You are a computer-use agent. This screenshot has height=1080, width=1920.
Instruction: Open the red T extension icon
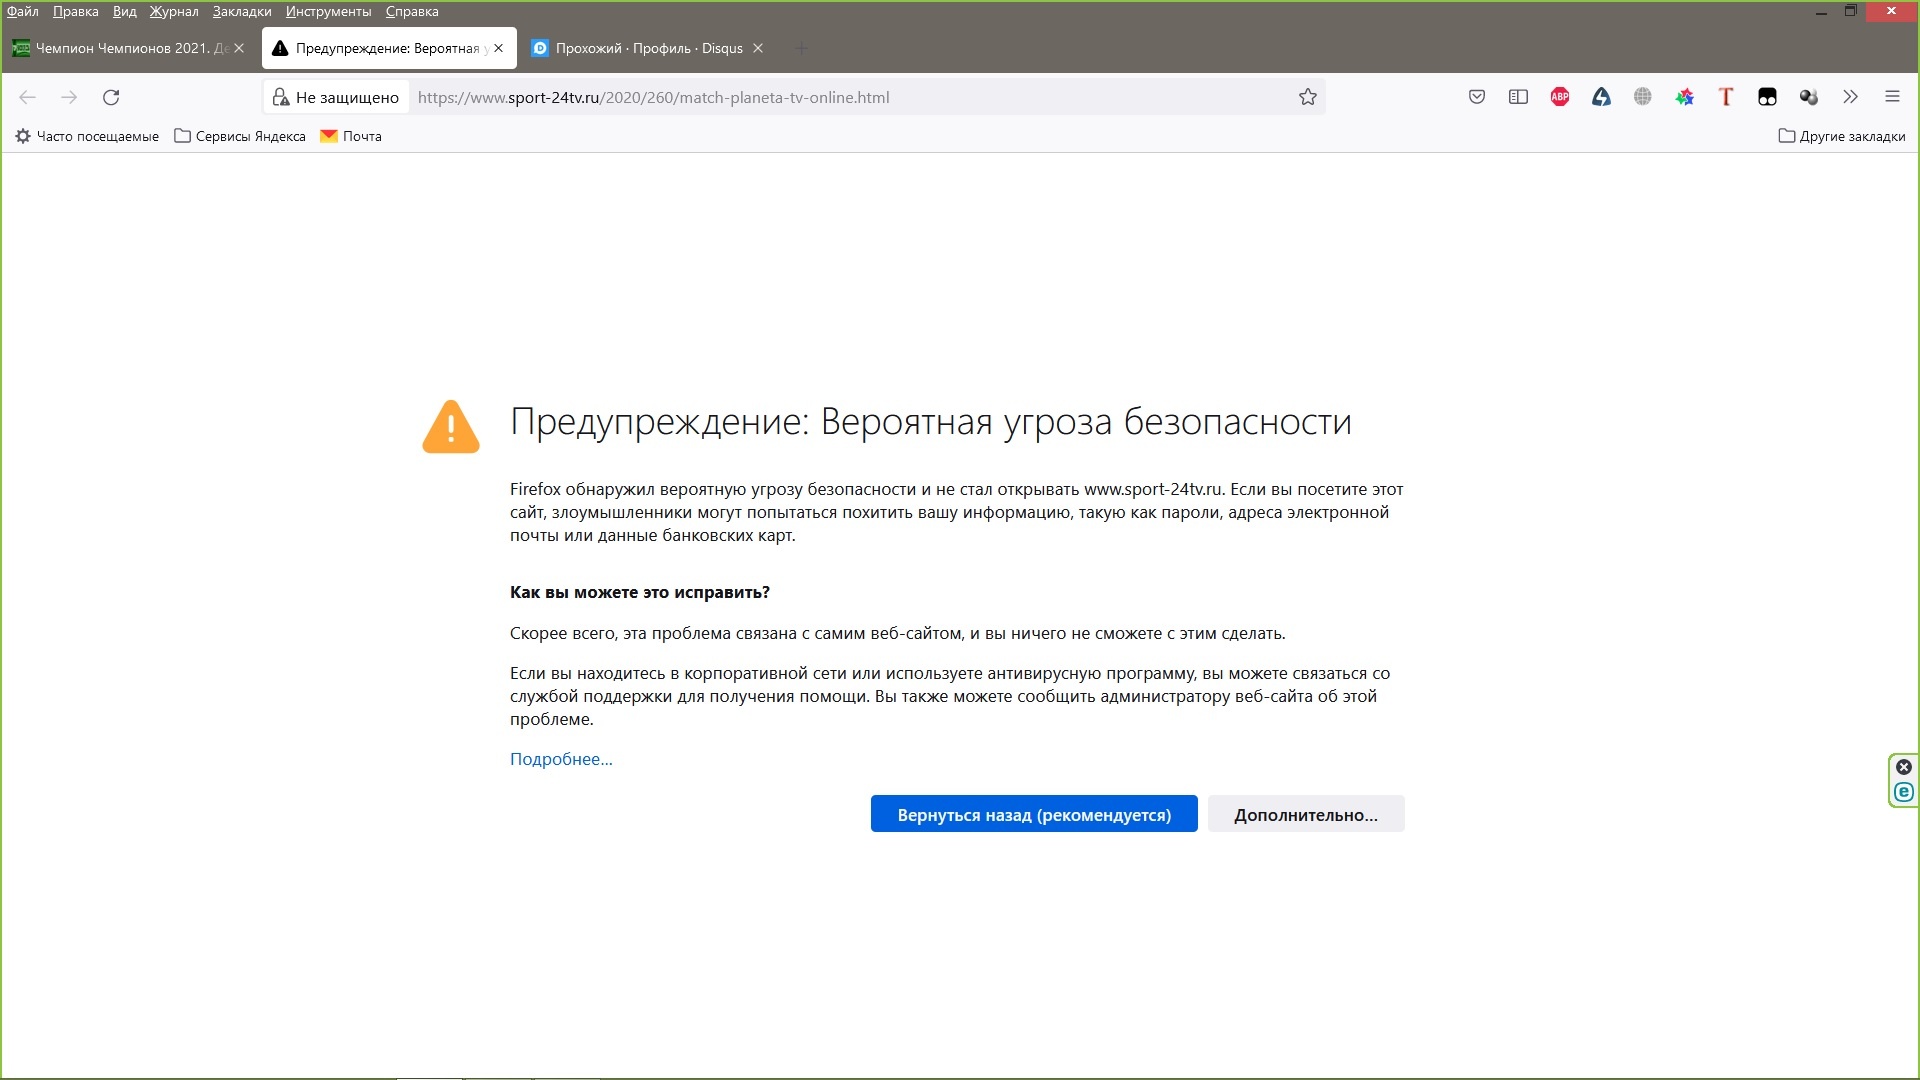coord(1726,97)
